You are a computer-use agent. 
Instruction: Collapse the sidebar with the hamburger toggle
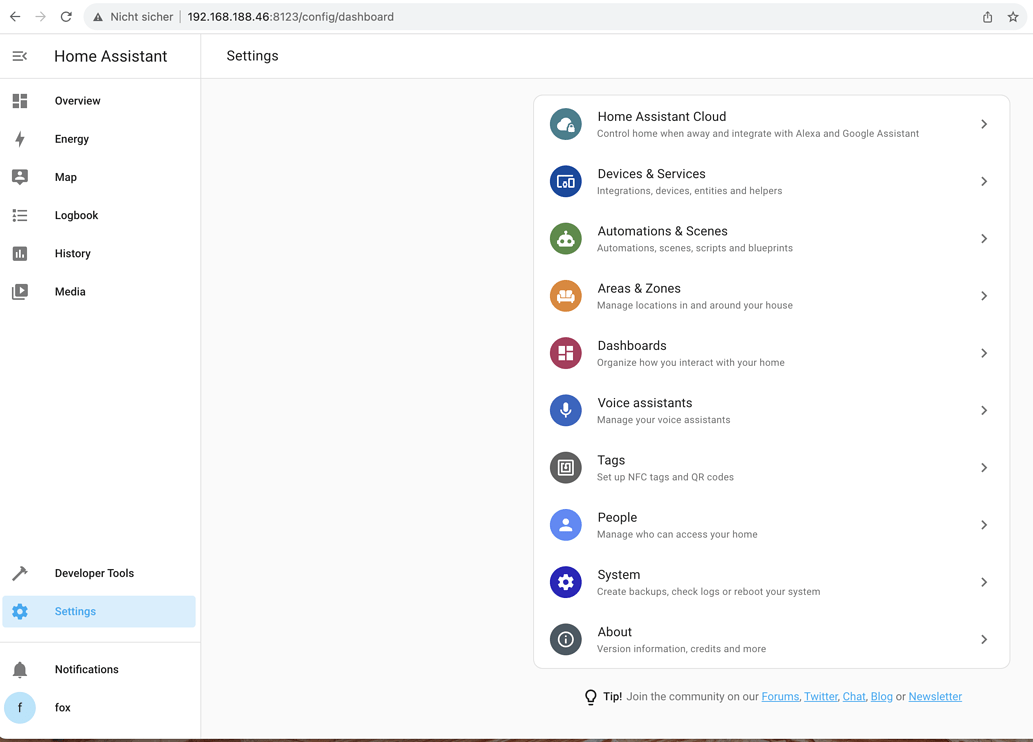(19, 56)
